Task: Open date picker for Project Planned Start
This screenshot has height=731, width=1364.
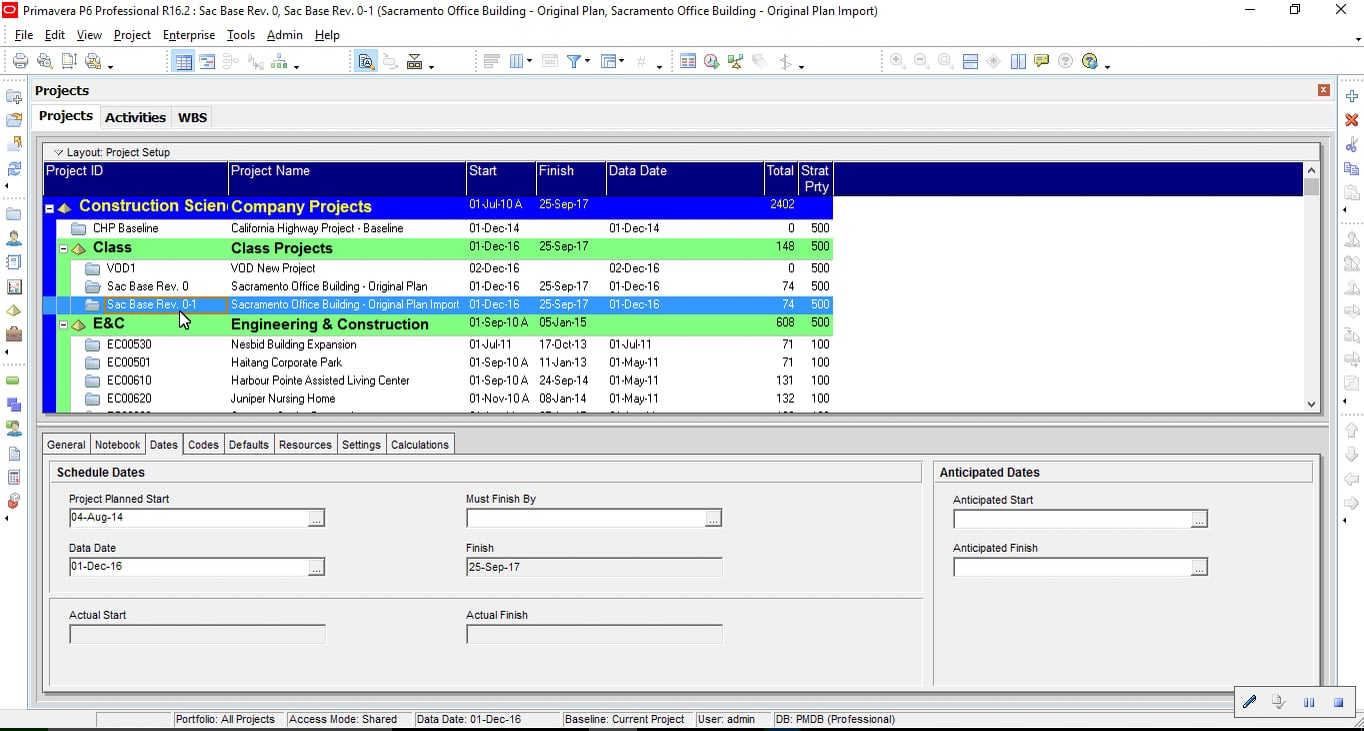Action: 316,518
